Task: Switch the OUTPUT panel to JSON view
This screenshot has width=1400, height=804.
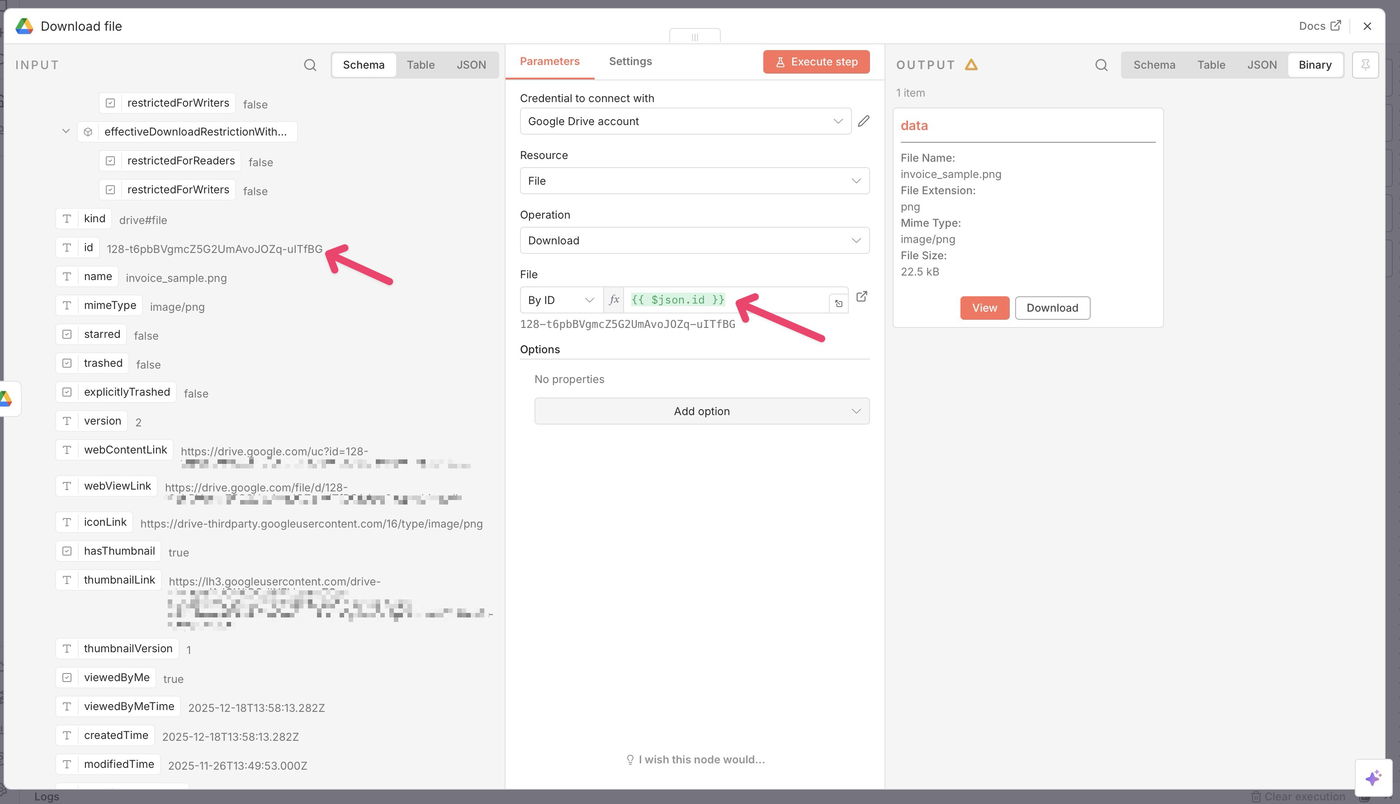Action: click(1262, 65)
